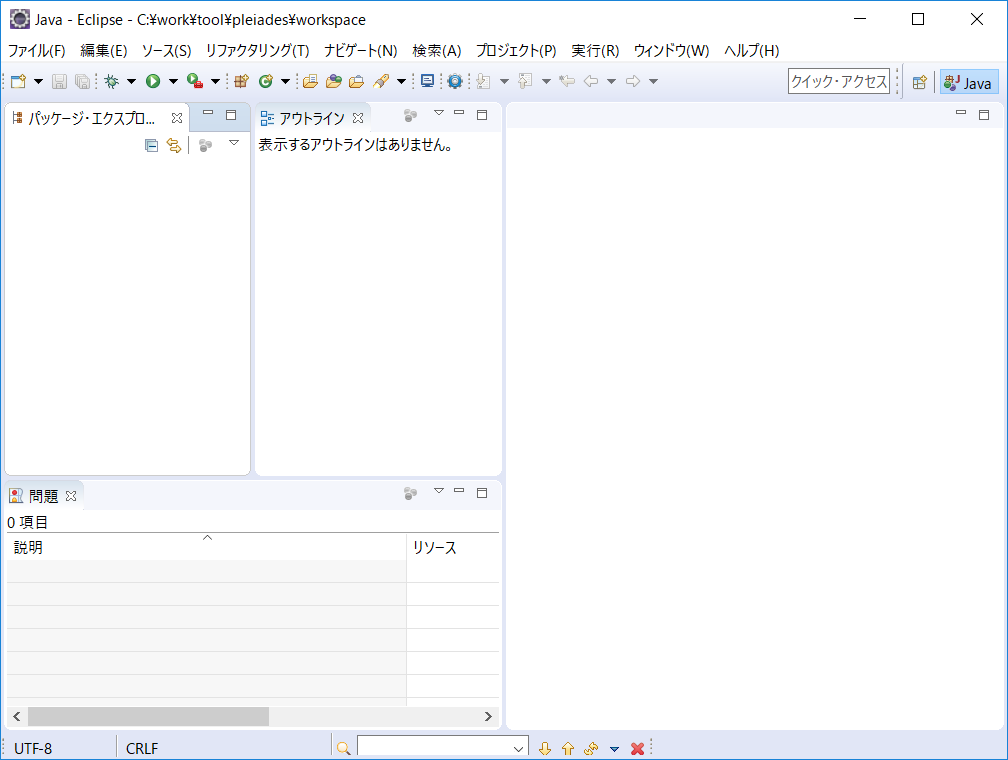Click inside the bottom search input field
Screen dimensions: 1008x760
435,746
